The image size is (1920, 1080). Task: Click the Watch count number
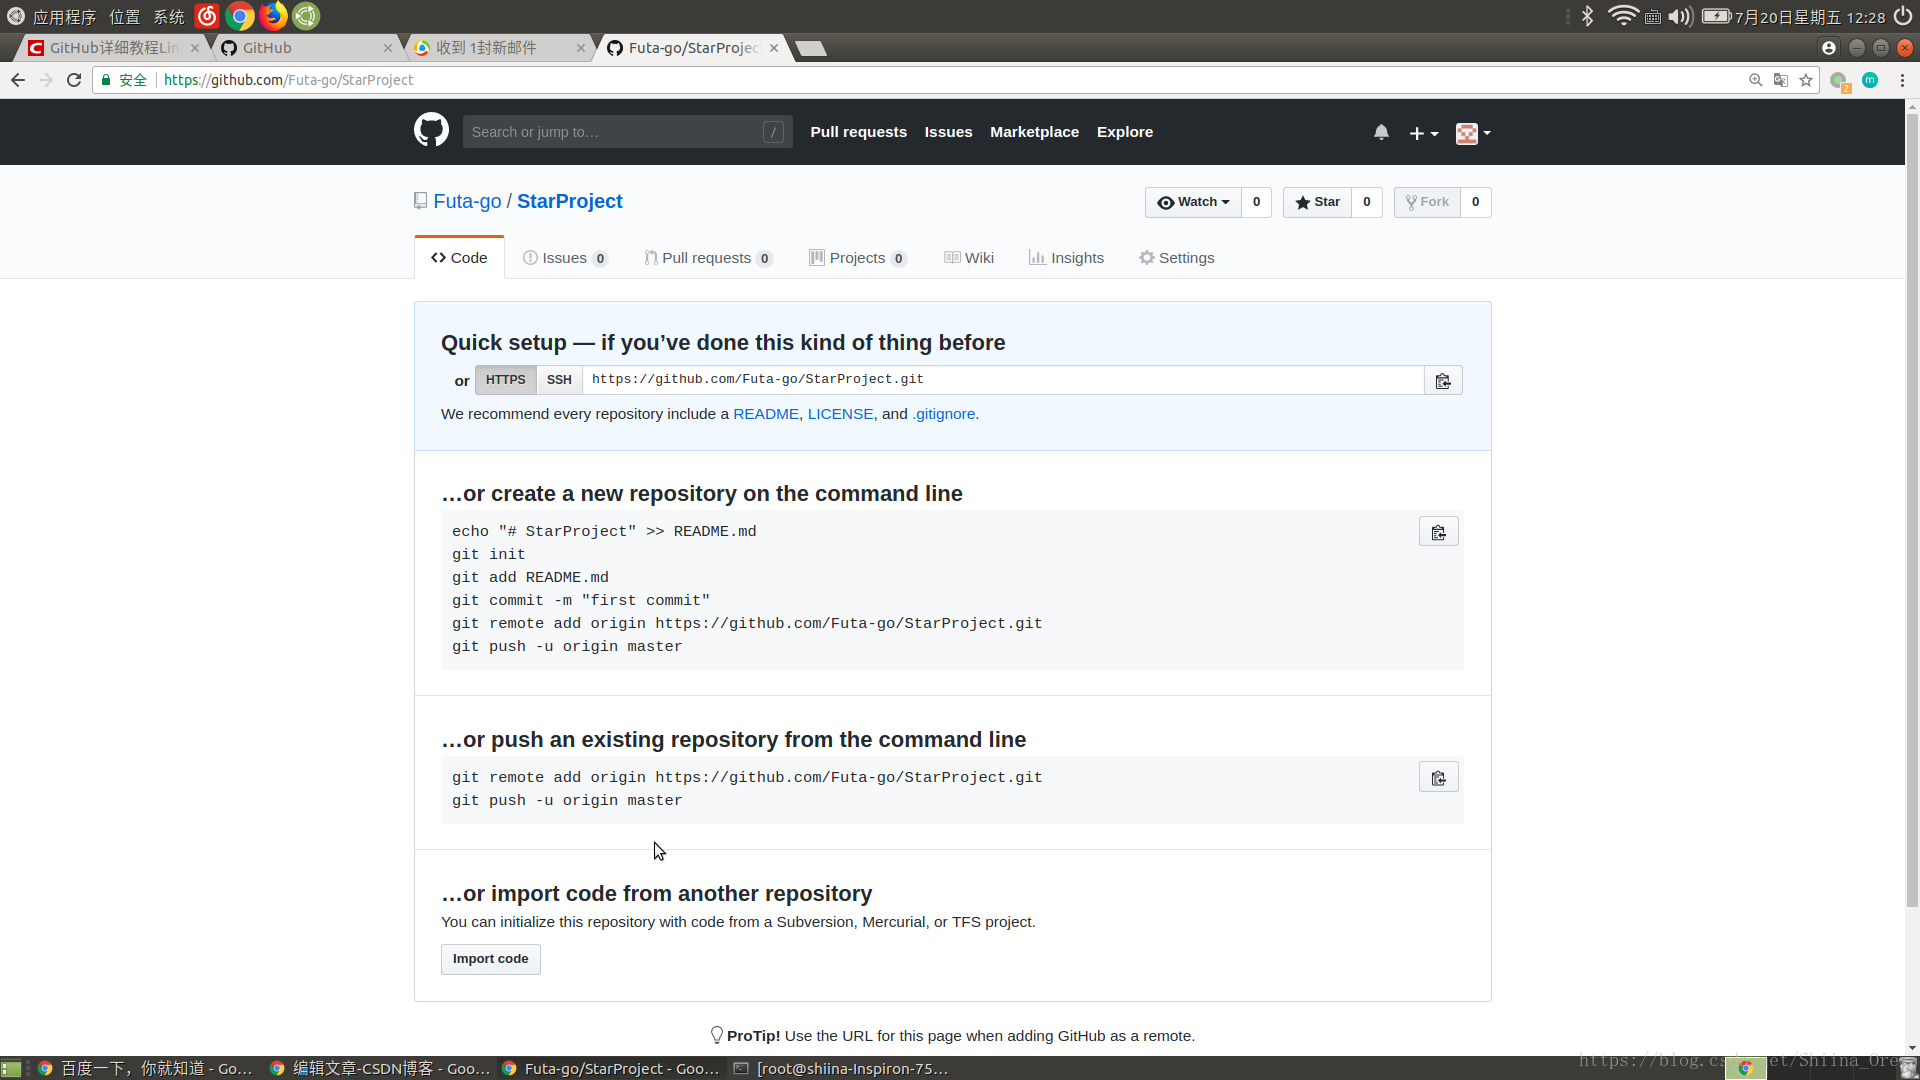1256,202
